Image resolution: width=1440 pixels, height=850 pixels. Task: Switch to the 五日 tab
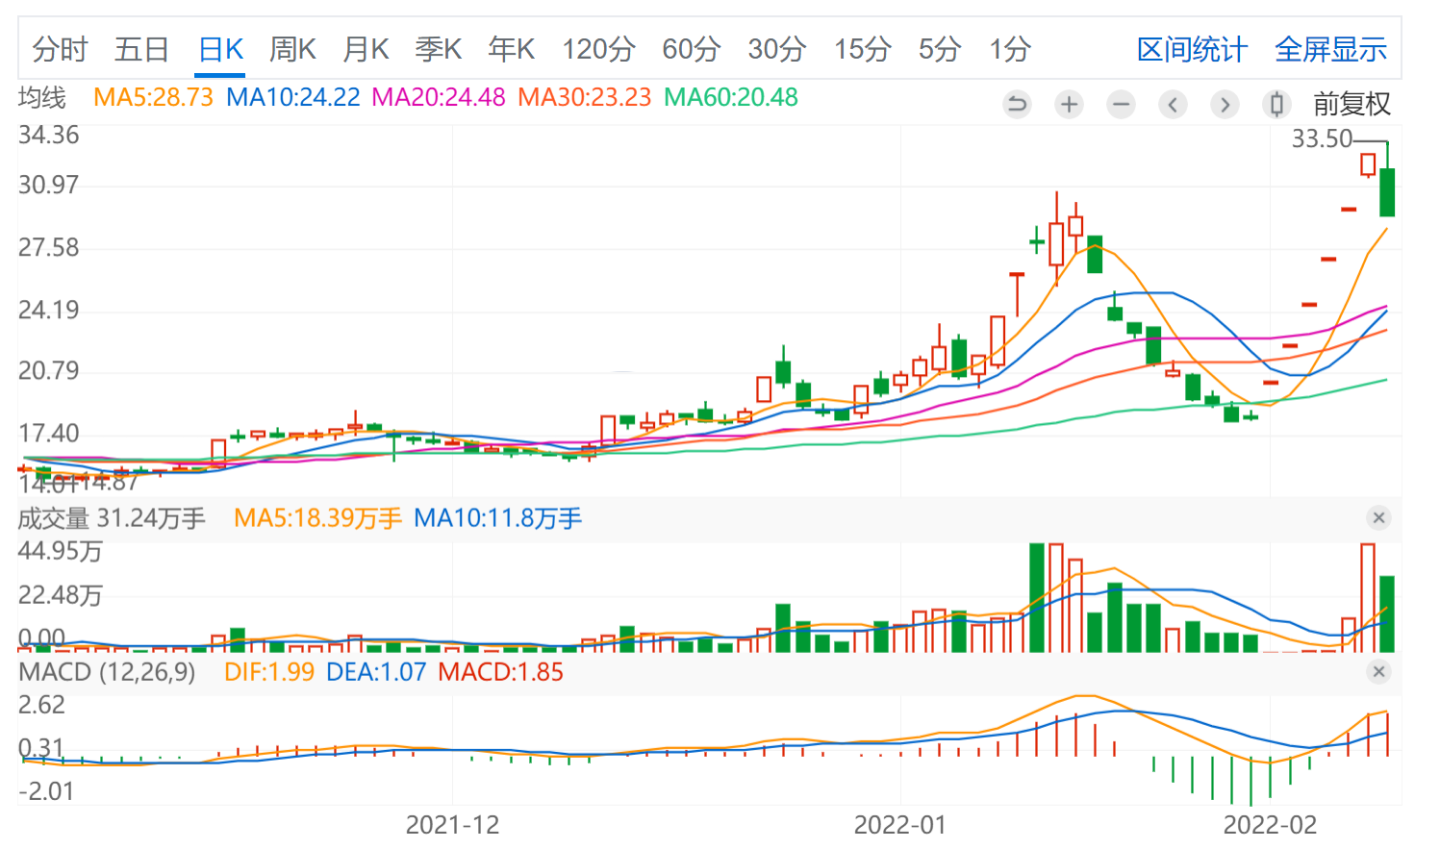[142, 49]
